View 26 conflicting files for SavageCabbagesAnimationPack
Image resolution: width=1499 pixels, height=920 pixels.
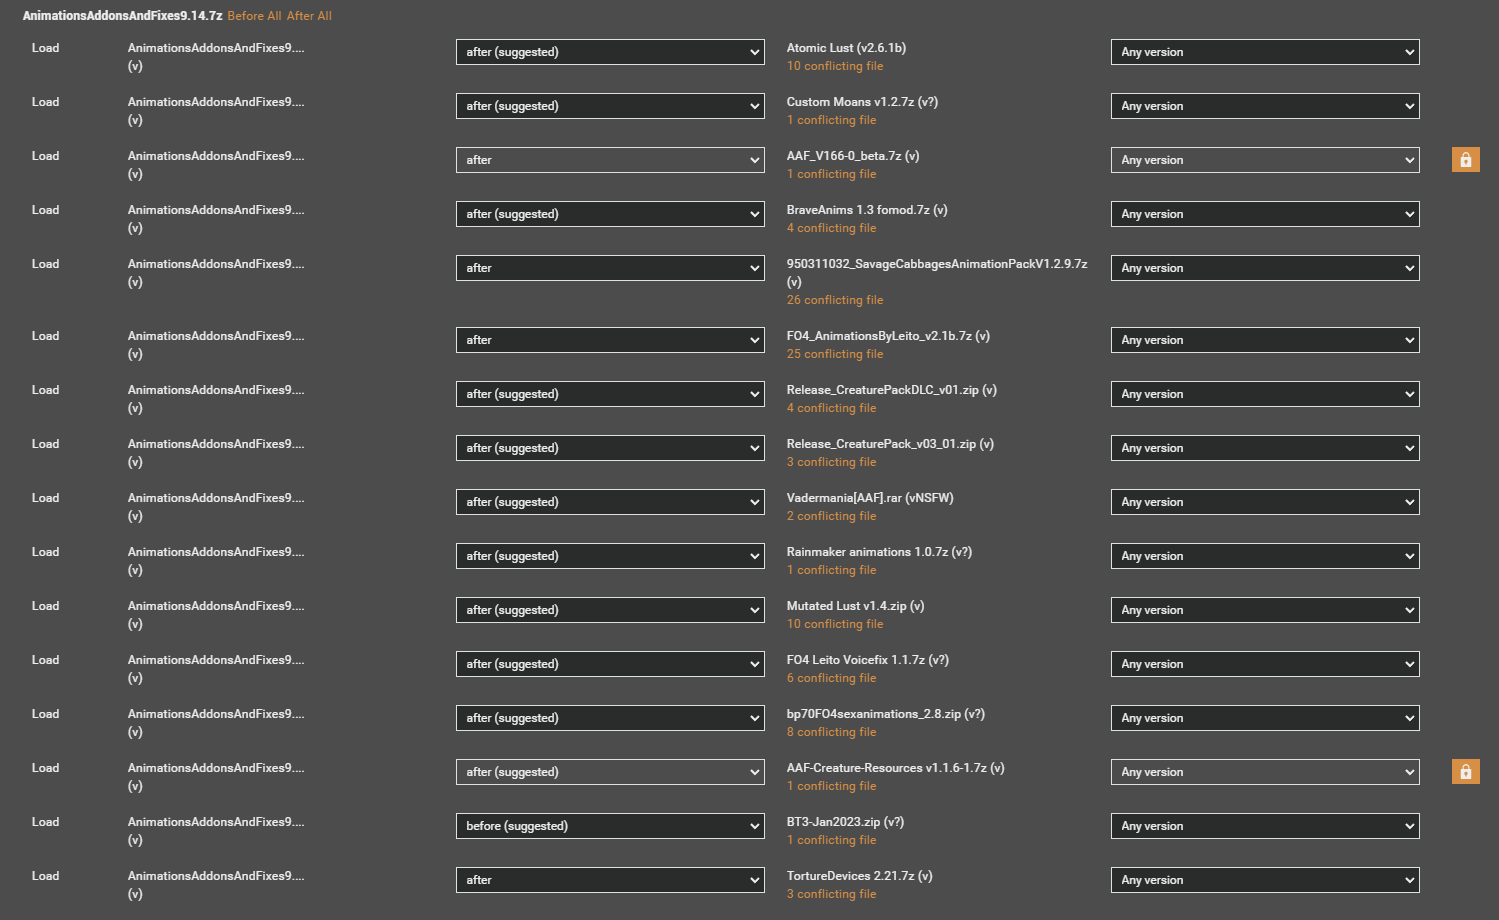835,299
